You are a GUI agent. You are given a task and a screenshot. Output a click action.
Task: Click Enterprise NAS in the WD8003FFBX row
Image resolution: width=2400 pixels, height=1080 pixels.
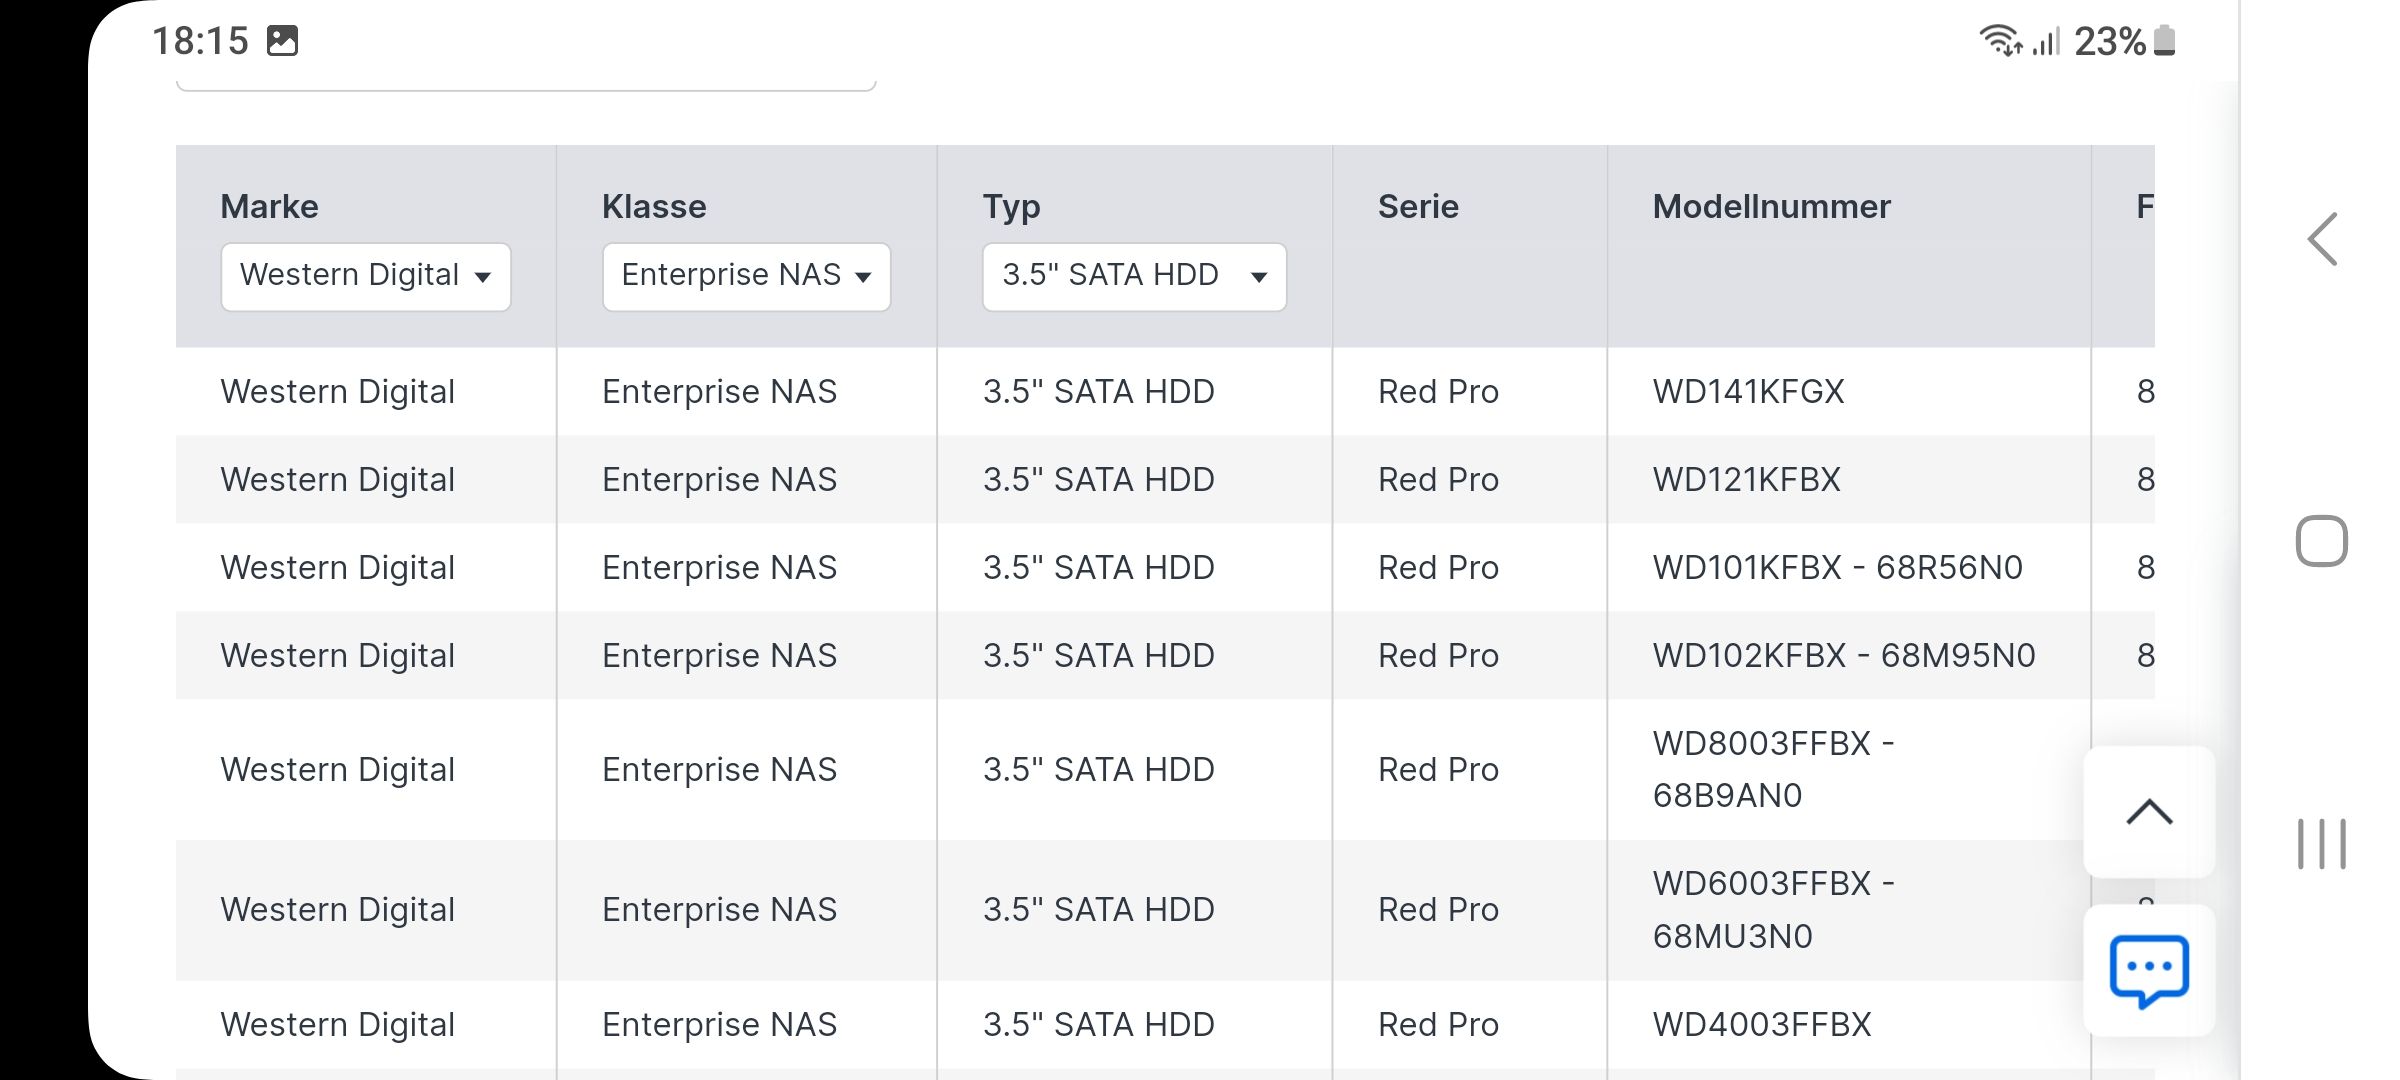719,769
